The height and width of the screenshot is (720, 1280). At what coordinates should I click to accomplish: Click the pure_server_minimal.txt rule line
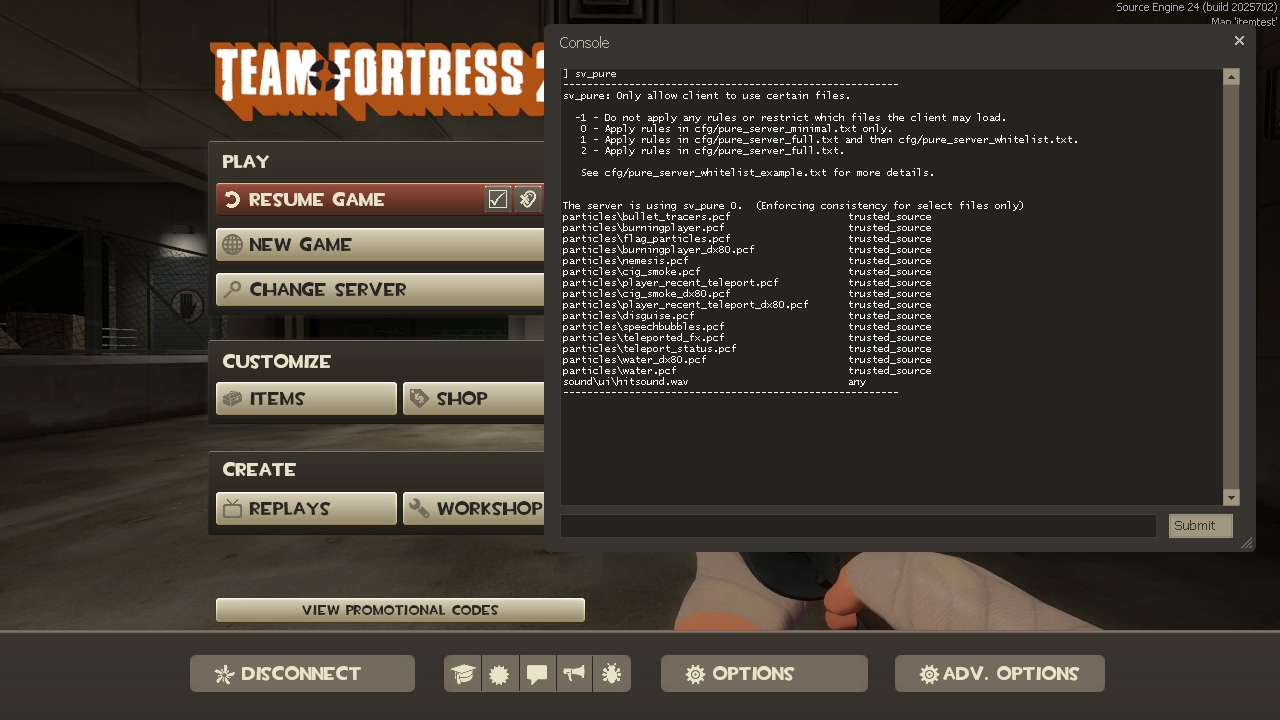(736, 129)
